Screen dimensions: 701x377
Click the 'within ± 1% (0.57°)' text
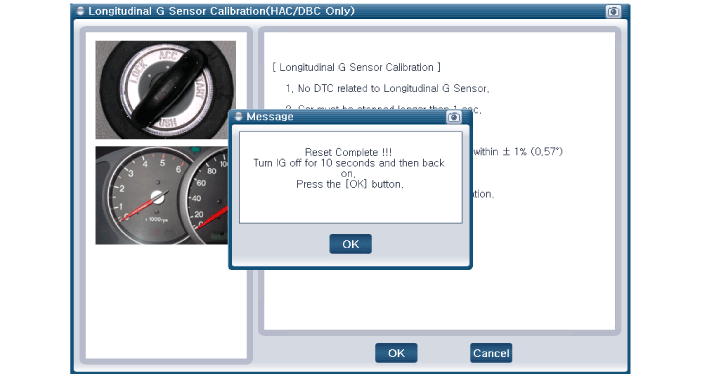coord(518,152)
